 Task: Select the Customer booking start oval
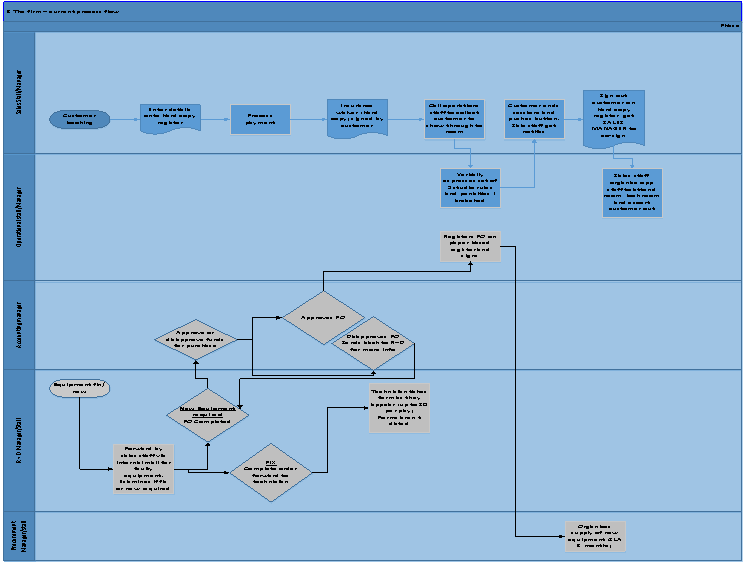coord(79,119)
